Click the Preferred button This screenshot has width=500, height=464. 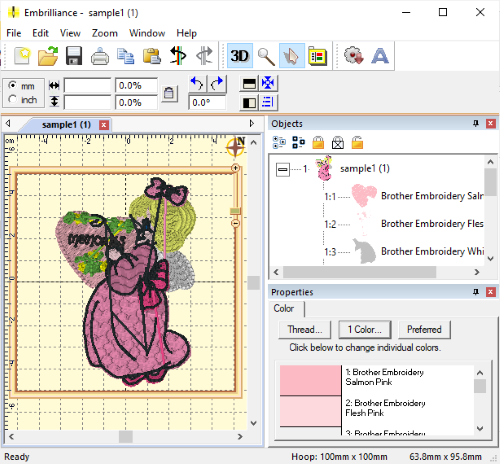pyautogui.click(x=424, y=330)
